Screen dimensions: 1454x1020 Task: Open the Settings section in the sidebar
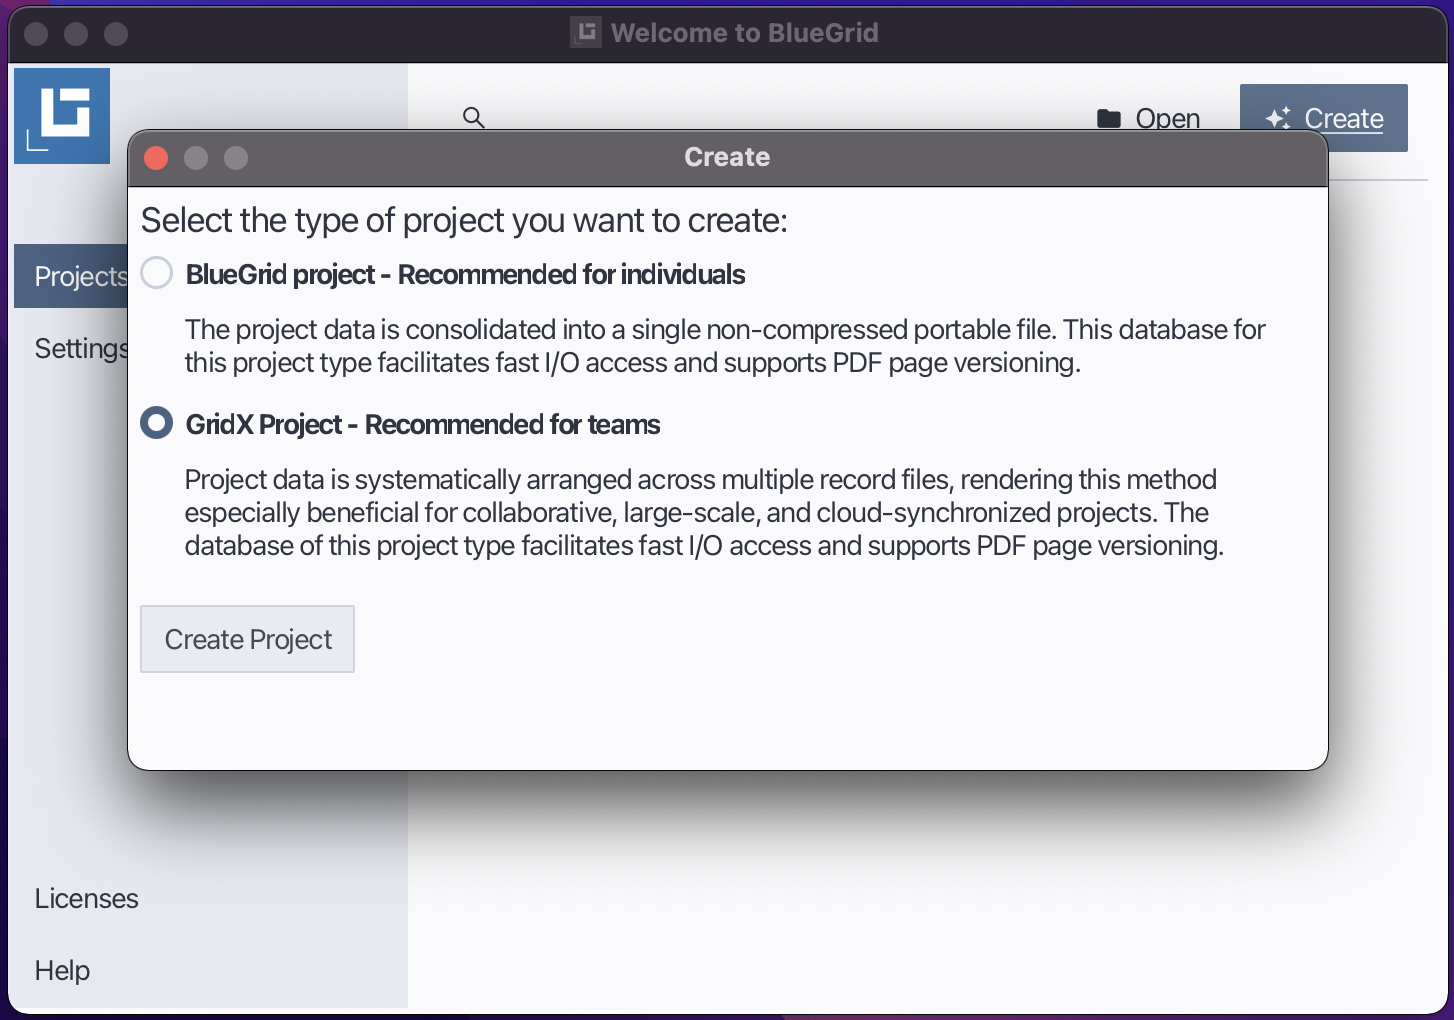(x=81, y=348)
